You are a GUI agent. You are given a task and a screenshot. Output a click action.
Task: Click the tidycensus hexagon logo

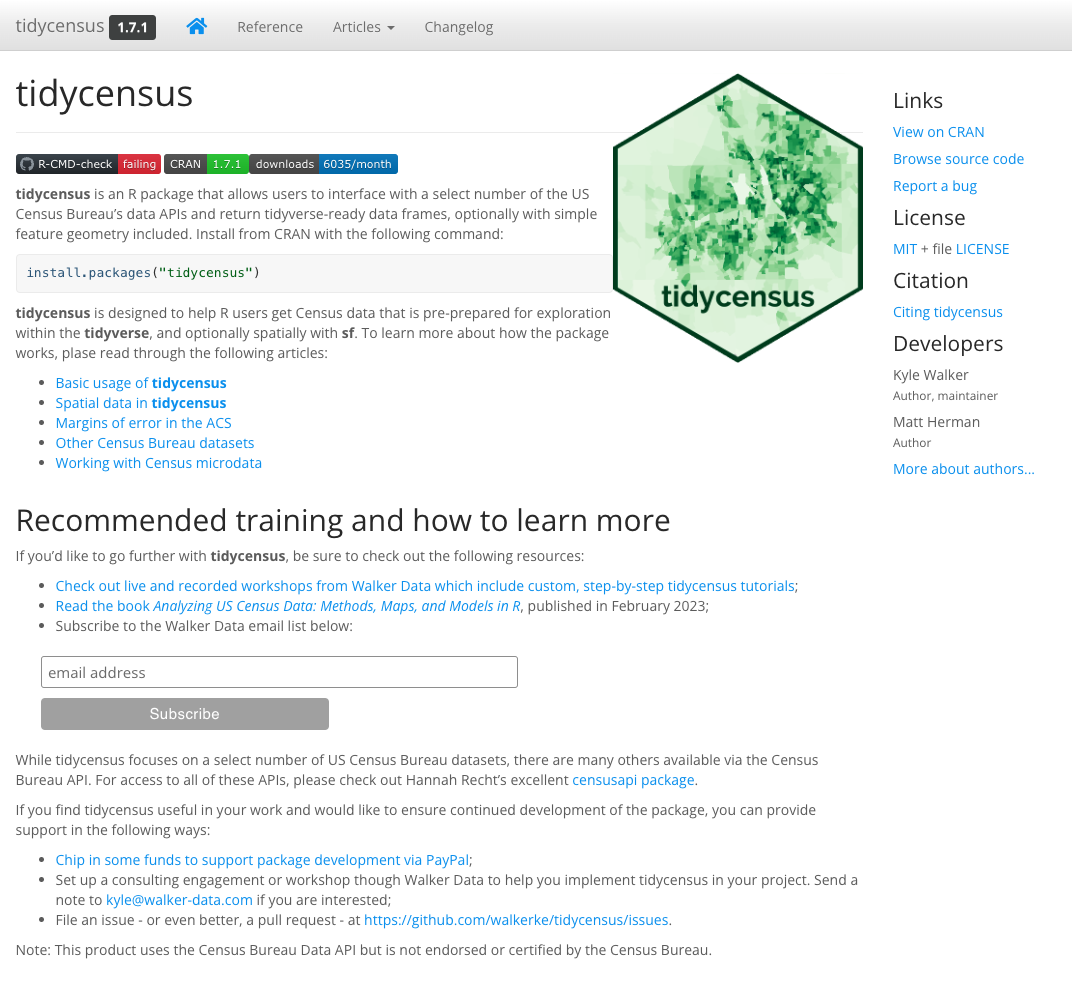pyautogui.click(x=737, y=218)
